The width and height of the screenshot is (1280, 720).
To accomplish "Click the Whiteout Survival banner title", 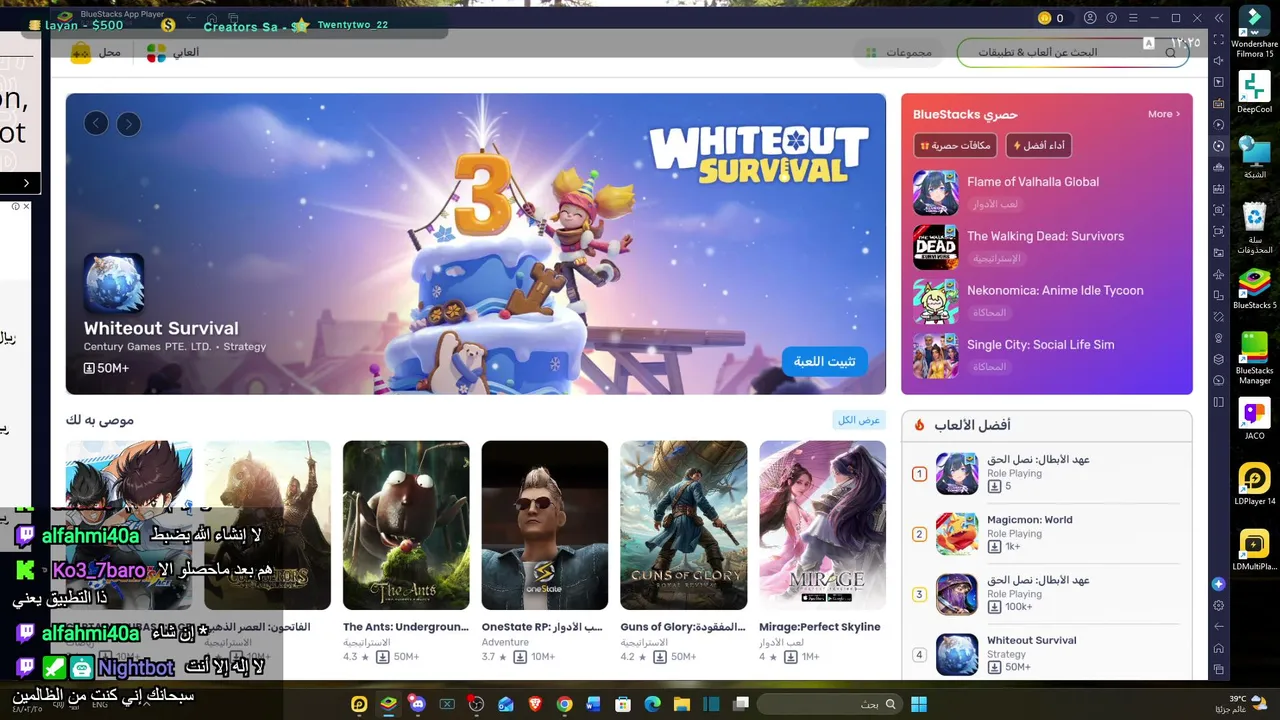I will [x=161, y=328].
